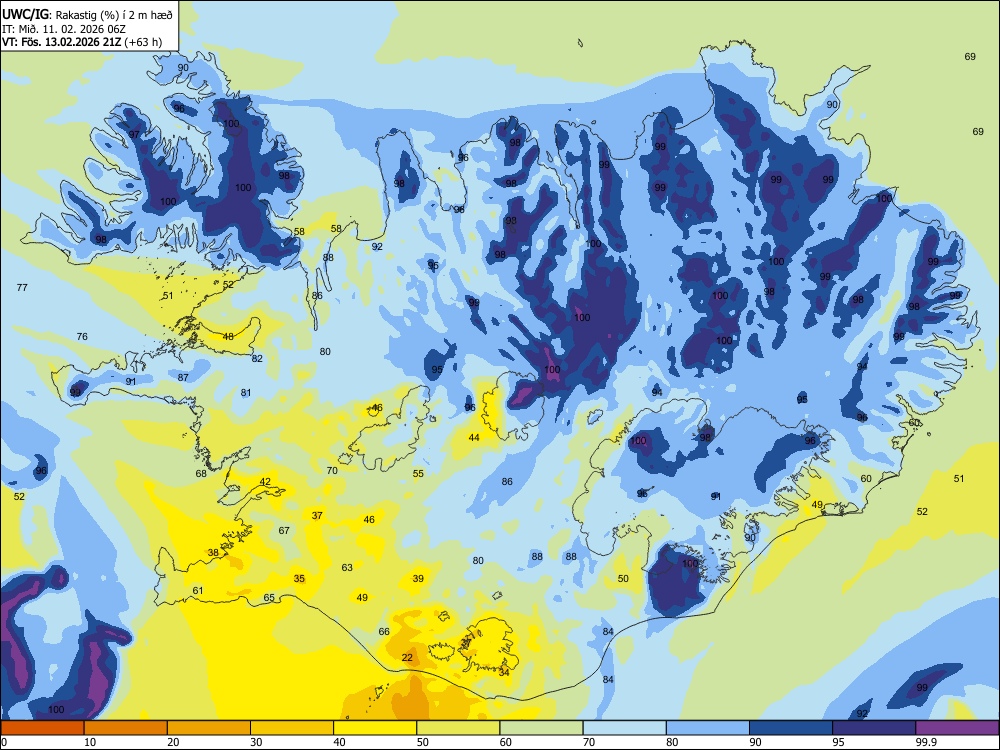Click the map value '48'

pyautogui.click(x=228, y=336)
